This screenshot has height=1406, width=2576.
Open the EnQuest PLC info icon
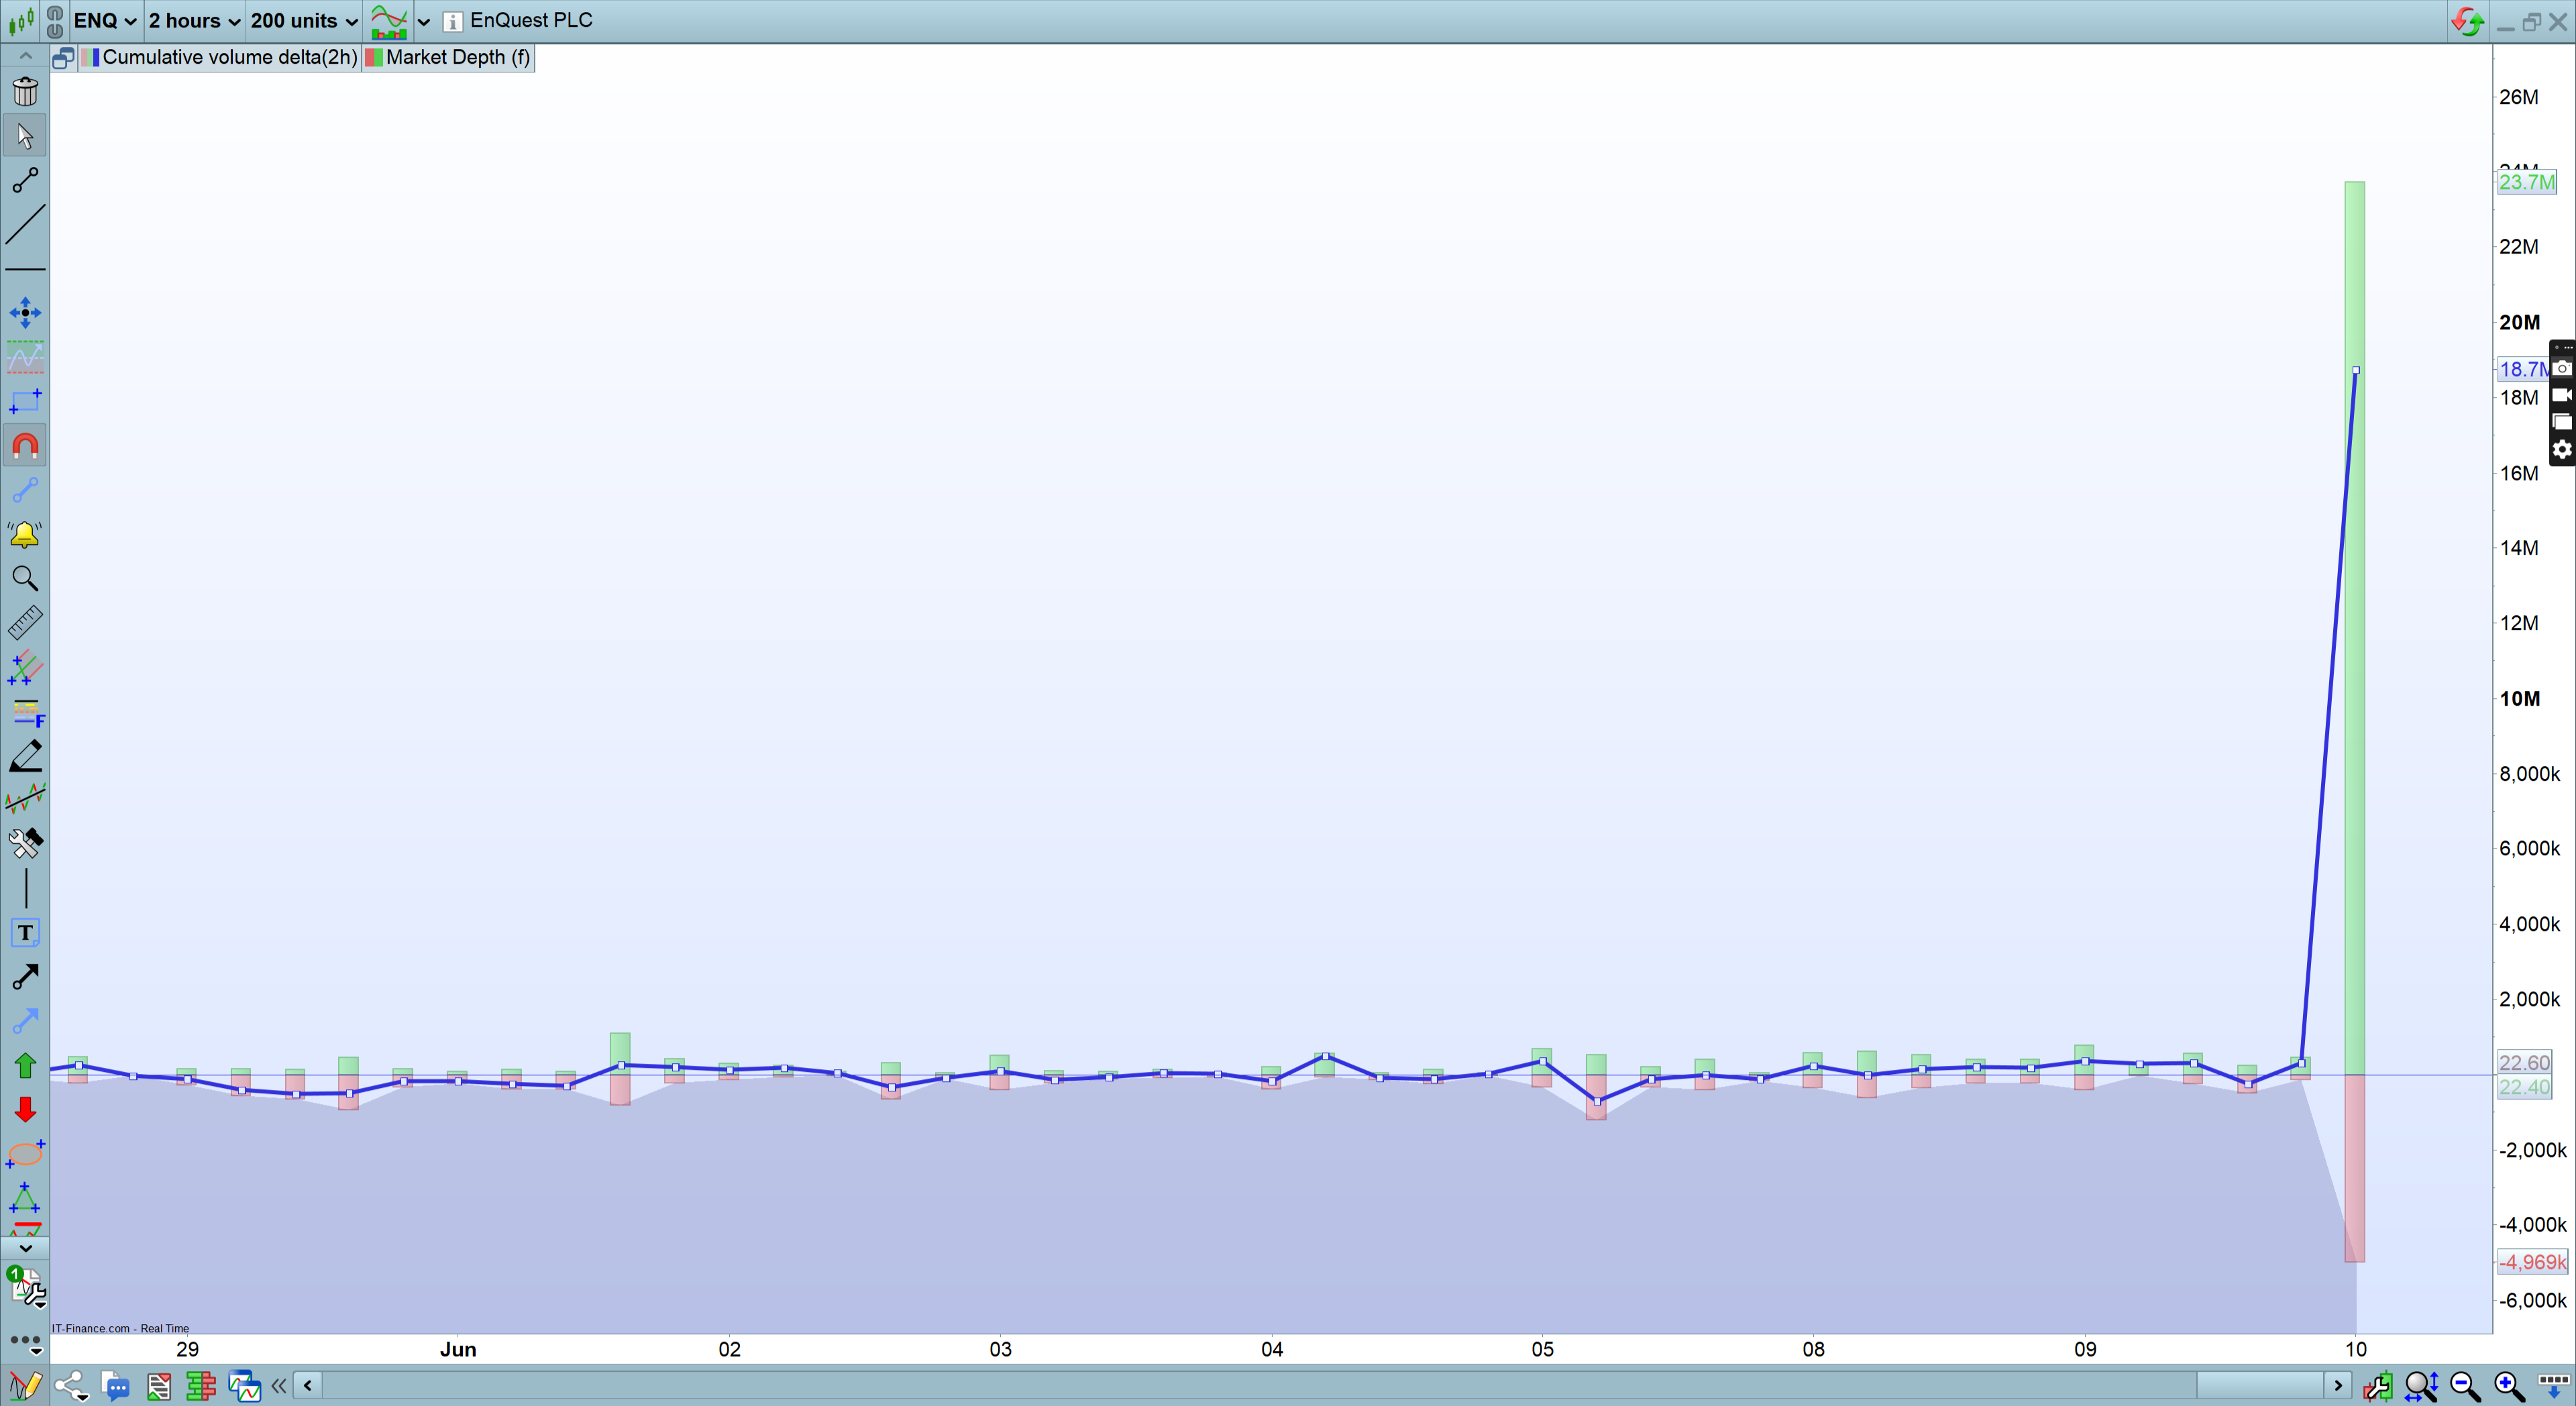452,21
